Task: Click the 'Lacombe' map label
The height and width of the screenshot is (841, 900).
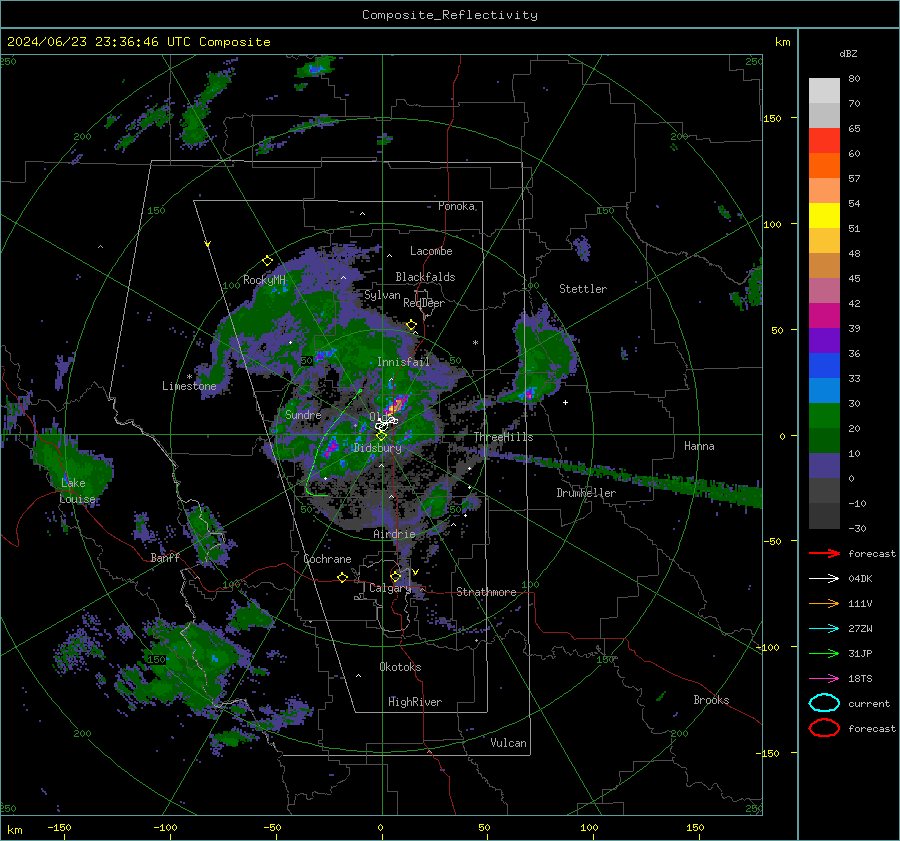Action: coord(431,251)
